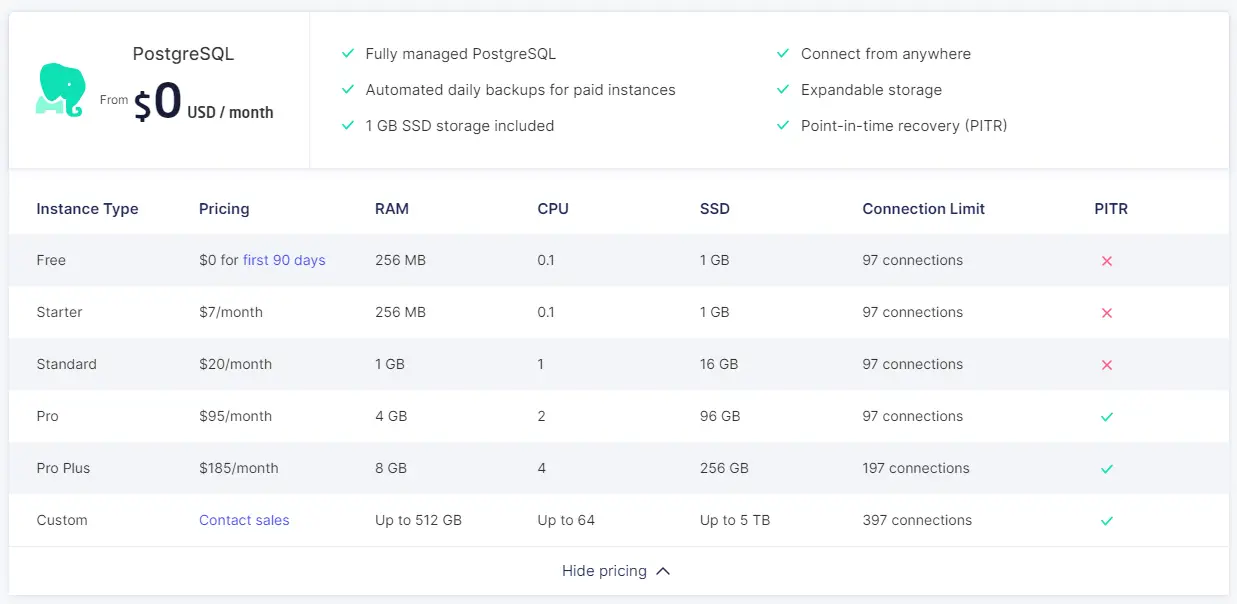The width and height of the screenshot is (1237, 604).
Task: Click the Up to 512 GB RAM cell
Action: click(x=418, y=520)
